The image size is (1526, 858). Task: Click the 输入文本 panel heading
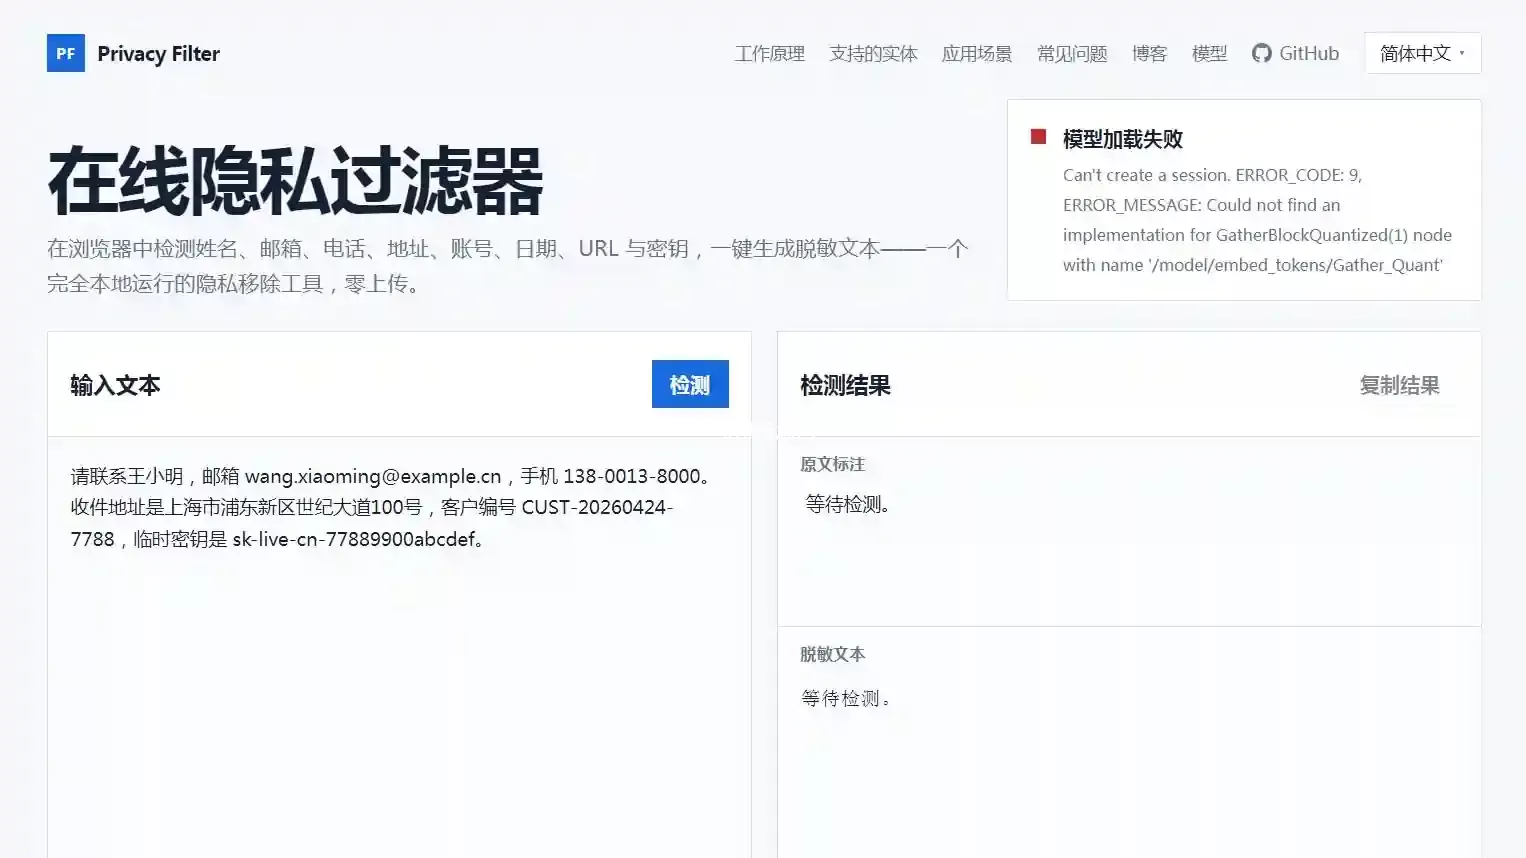[115, 385]
